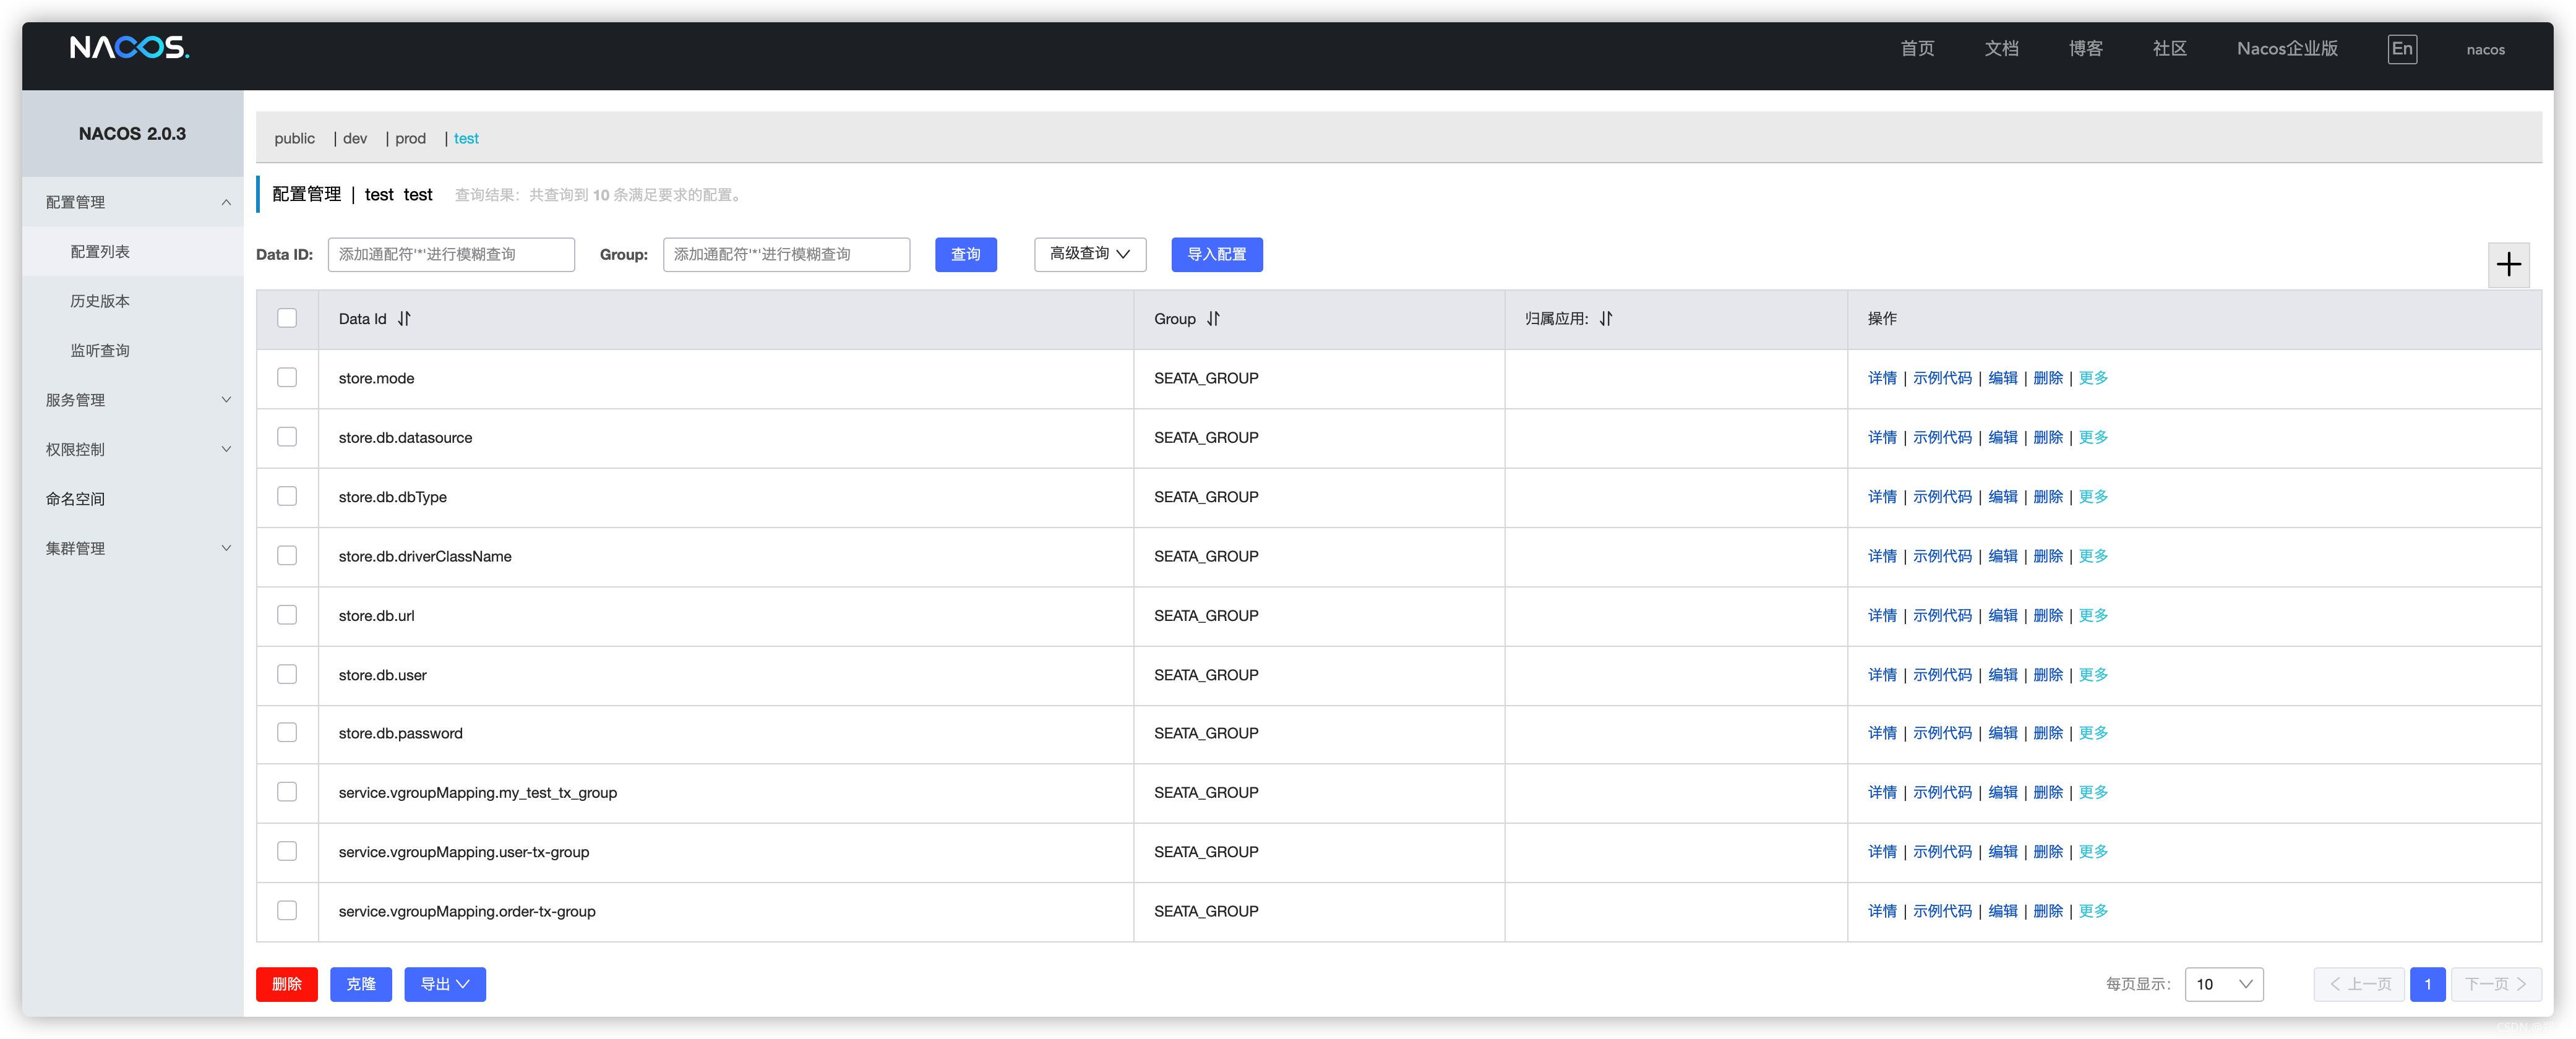Viewport: 2576px width, 1039px height.
Task: Focus the Data ID search field
Action: 451,254
